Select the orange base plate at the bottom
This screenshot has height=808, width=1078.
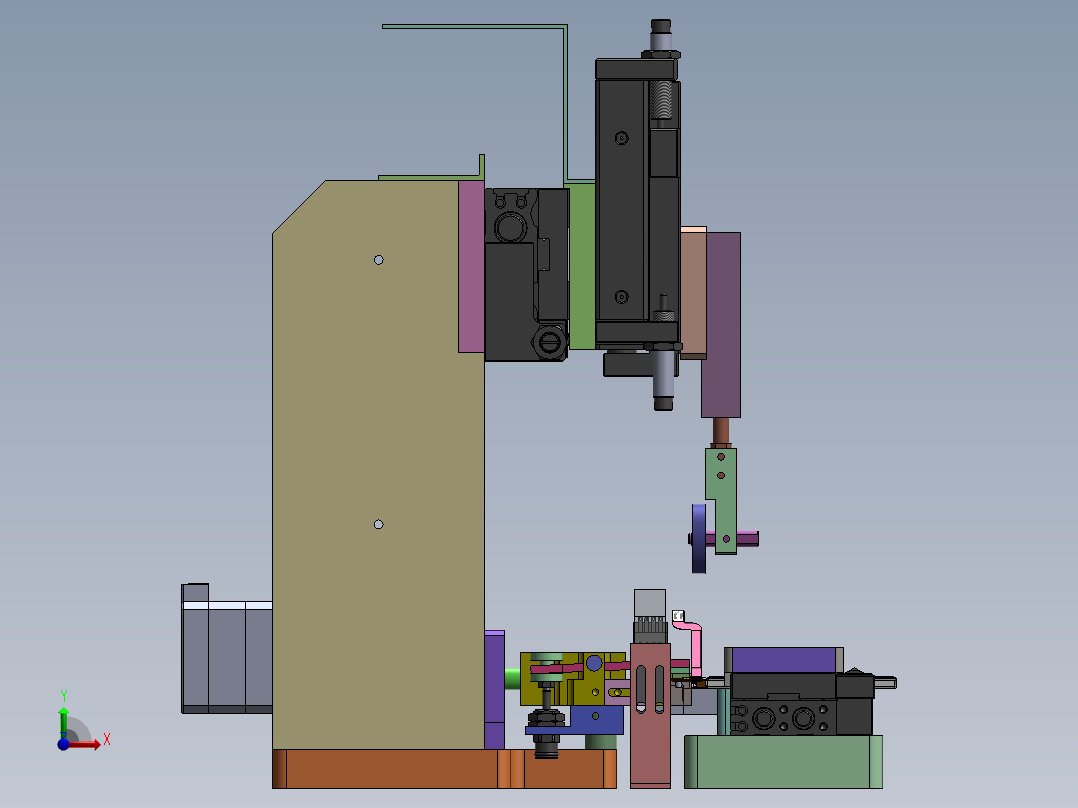[x=444, y=769]
